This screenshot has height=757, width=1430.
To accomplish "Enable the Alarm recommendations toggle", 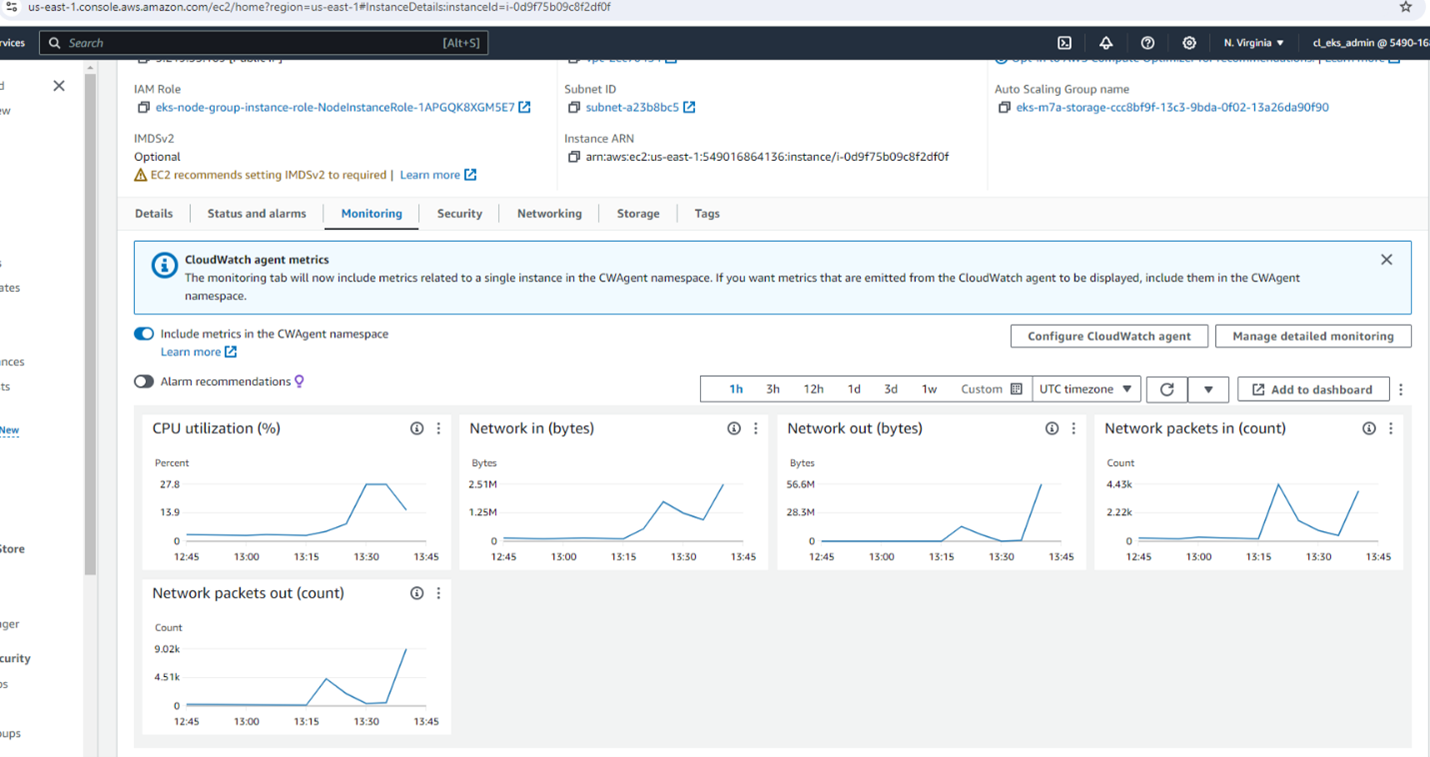I will 144,381.
